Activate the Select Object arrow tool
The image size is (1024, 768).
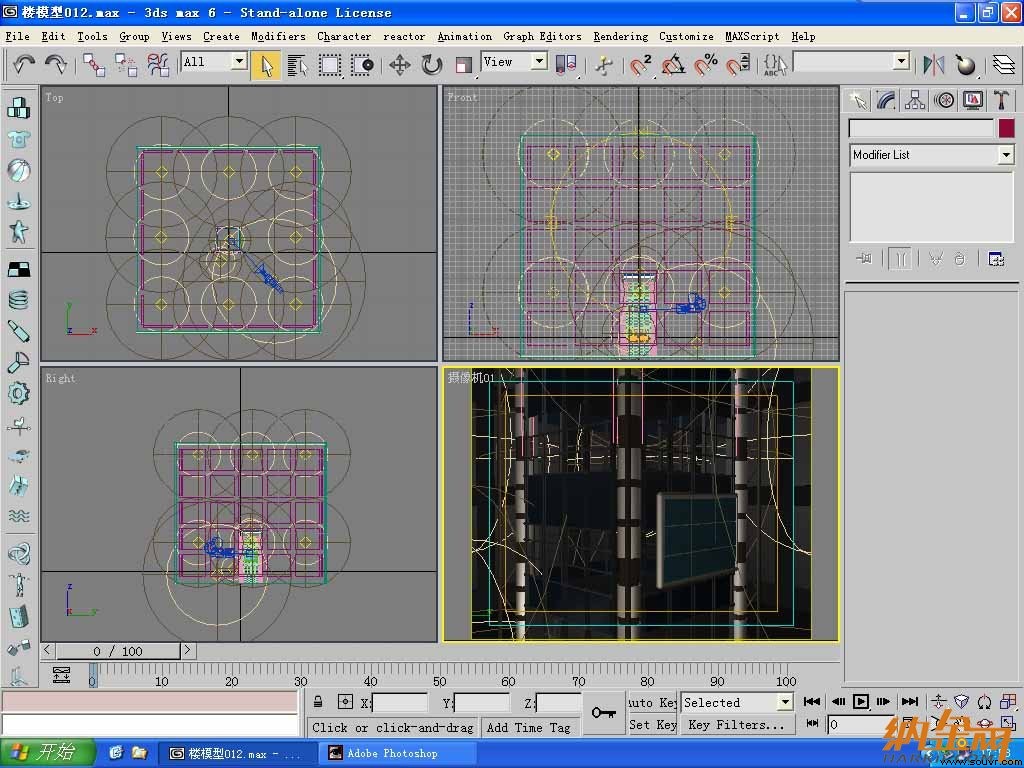click(x=266, y=65)
